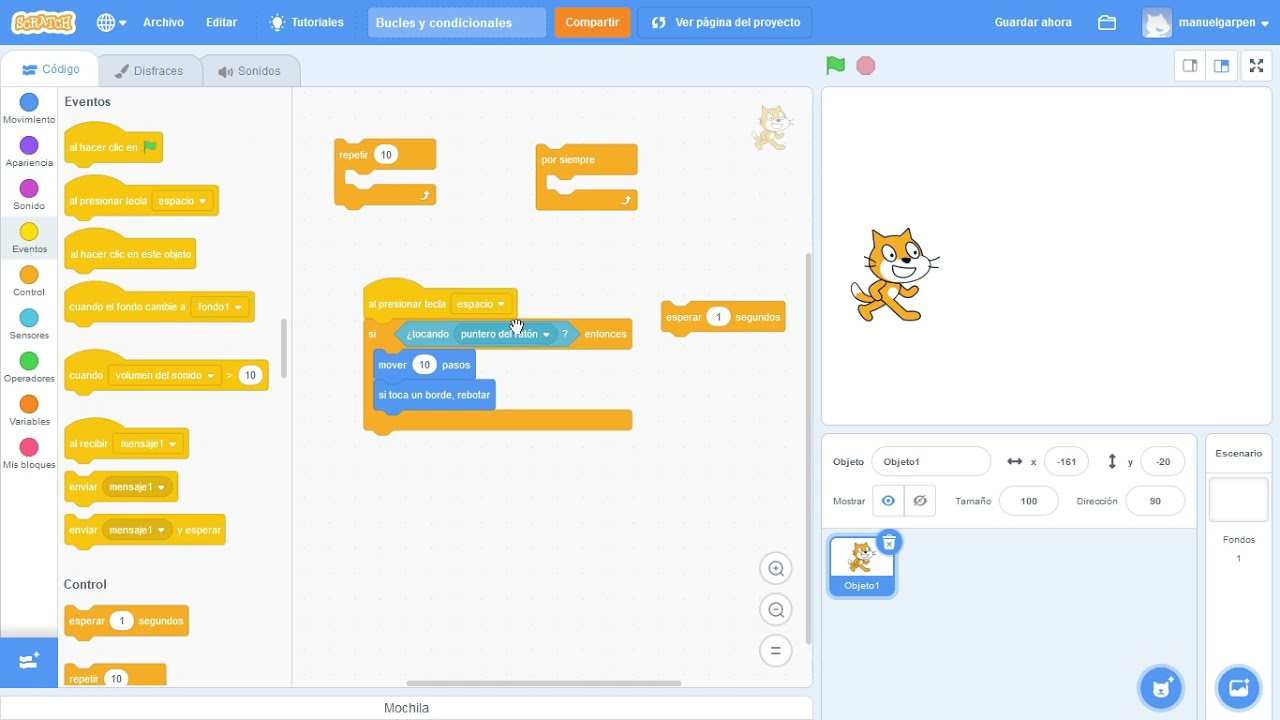Select Mis bloques category
This screenshot has height=720, width=1280.
(29, 453)
